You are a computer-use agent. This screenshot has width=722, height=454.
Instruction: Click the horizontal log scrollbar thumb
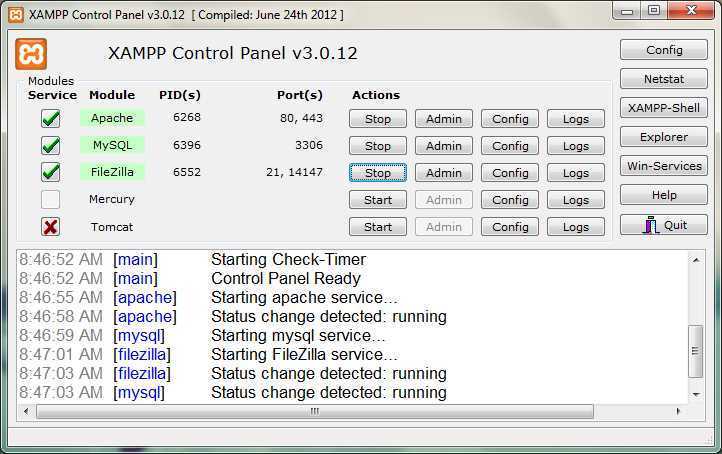(x=315, y=411)
